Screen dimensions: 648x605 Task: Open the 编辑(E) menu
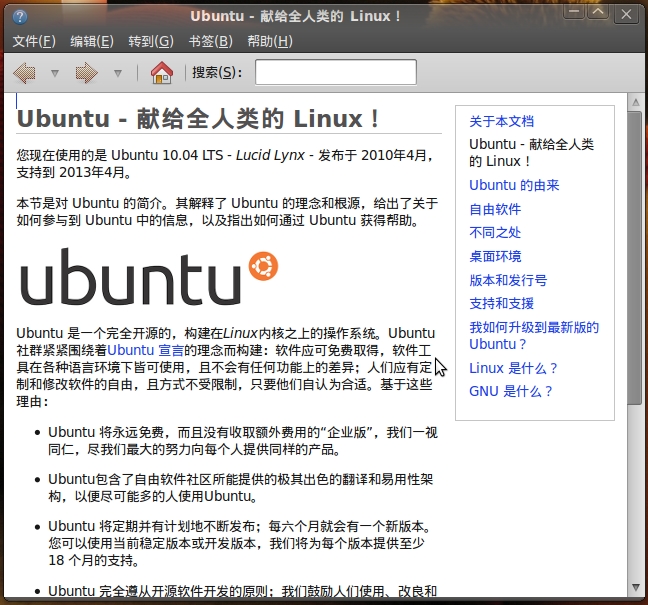92,41
